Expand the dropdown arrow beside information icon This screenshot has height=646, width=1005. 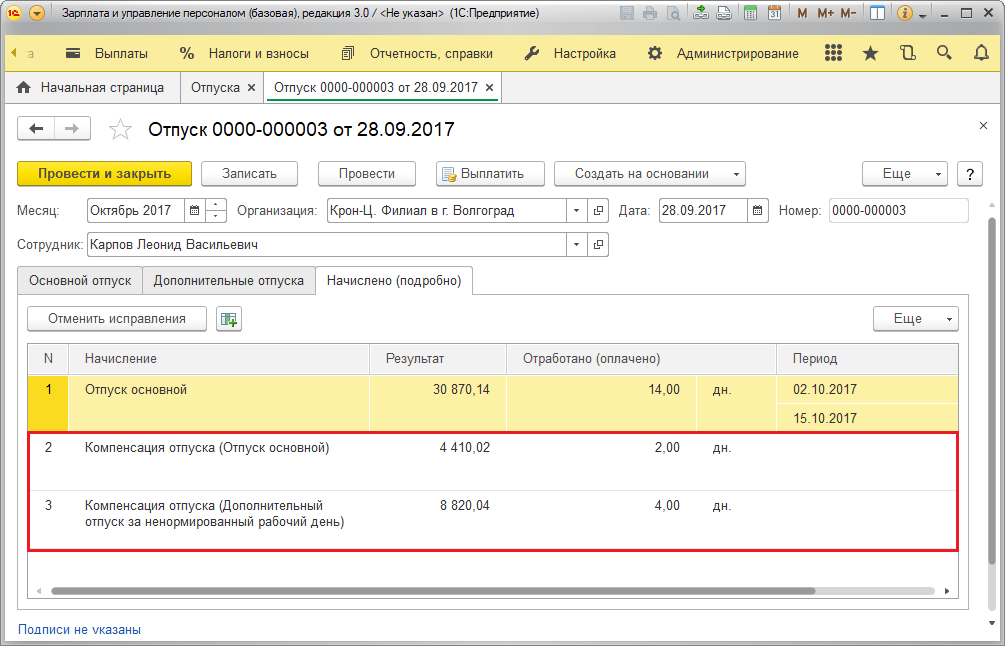(922, 14)
